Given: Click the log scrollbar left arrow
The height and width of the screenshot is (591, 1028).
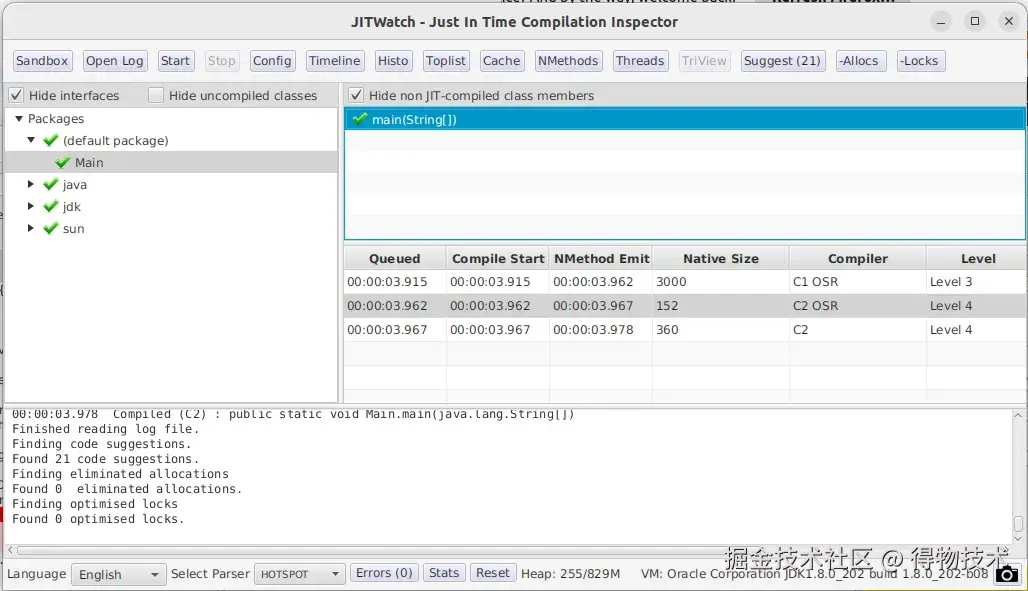Looking at the screenshot, I should point(10,550).
